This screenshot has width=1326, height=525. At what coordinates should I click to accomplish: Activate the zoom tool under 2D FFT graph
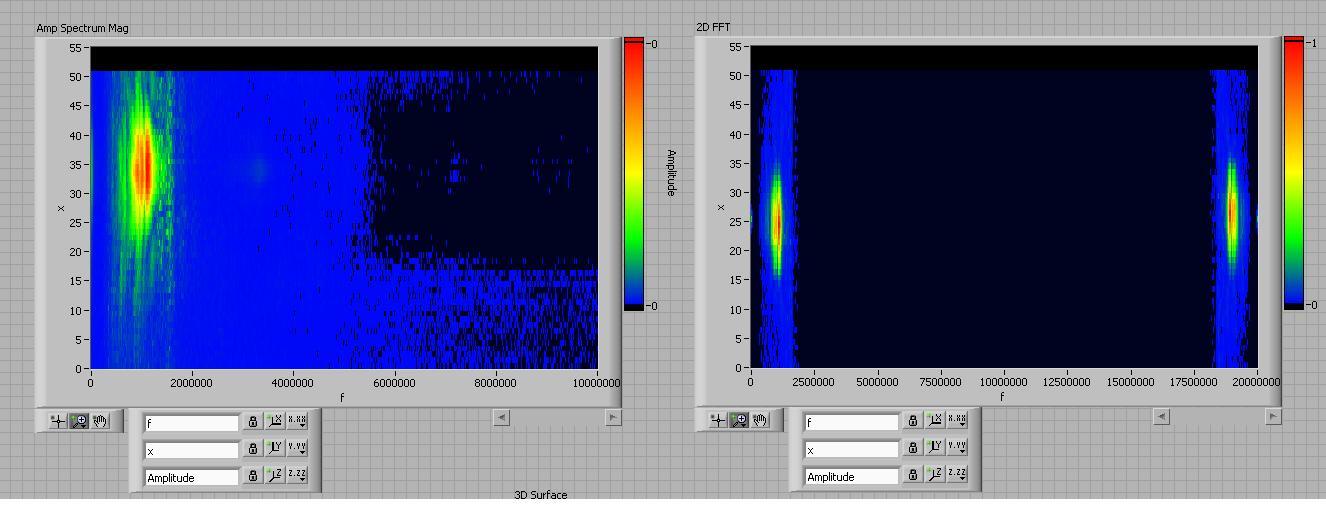pos(739,420)
